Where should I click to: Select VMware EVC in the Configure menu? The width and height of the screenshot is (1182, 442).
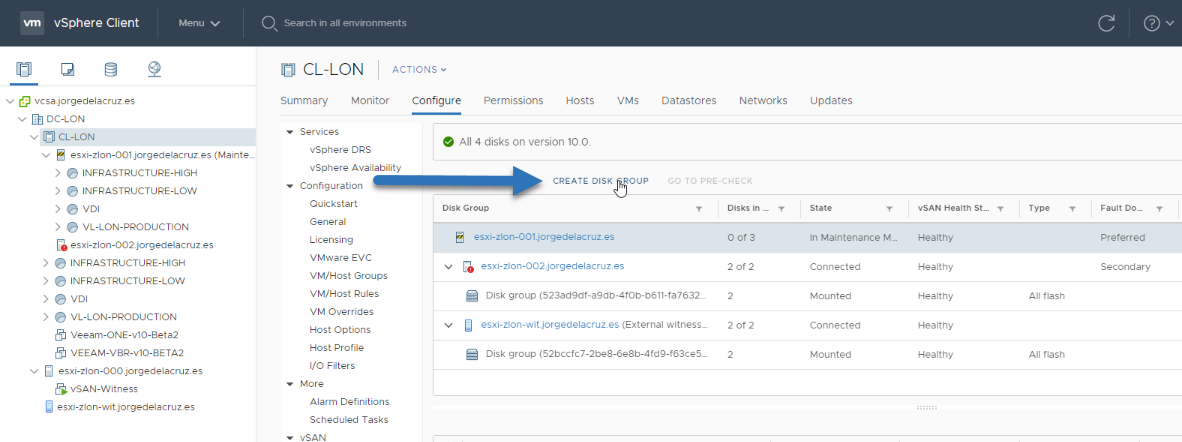[341, 257]
